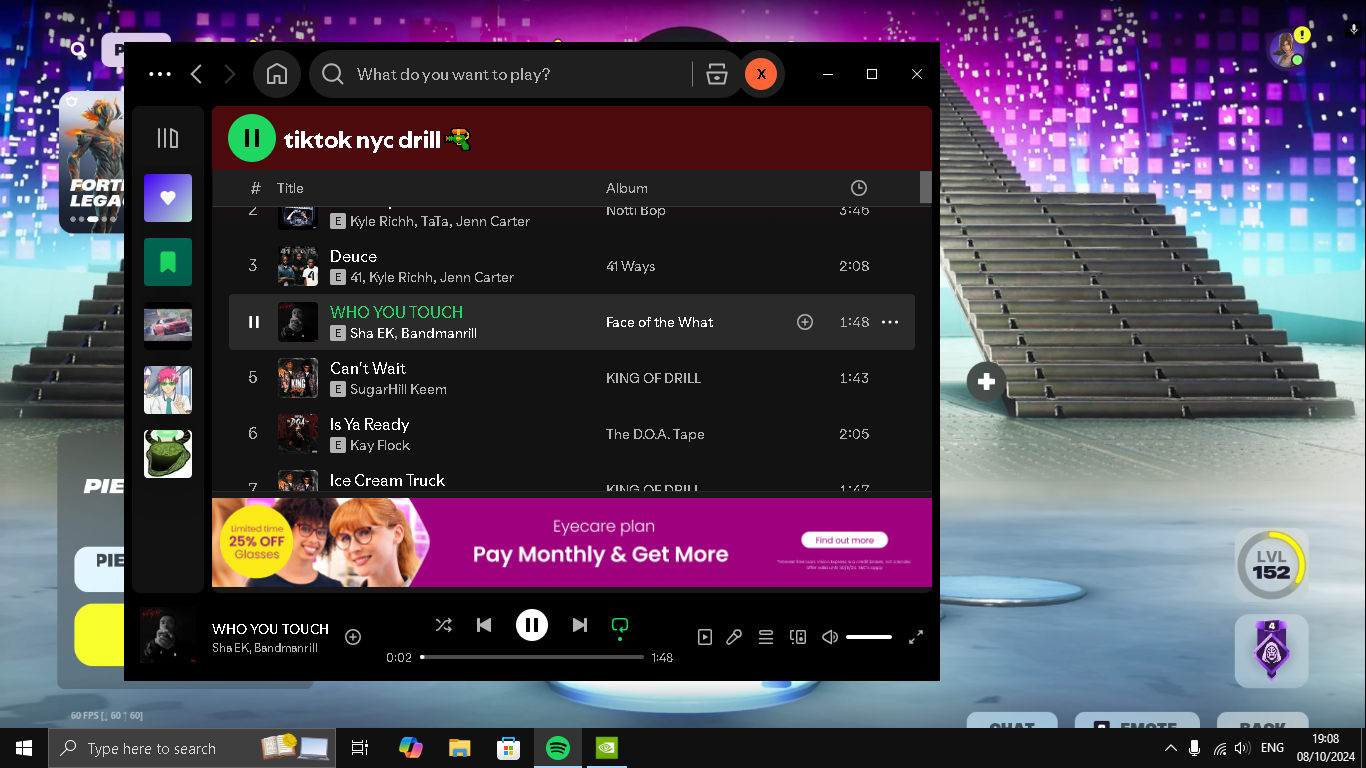Image resolution: width=1366 pixels, height=768 pixels.
Task: Mute Spotify volume speaker icon
Action: [x=830, y=637]
